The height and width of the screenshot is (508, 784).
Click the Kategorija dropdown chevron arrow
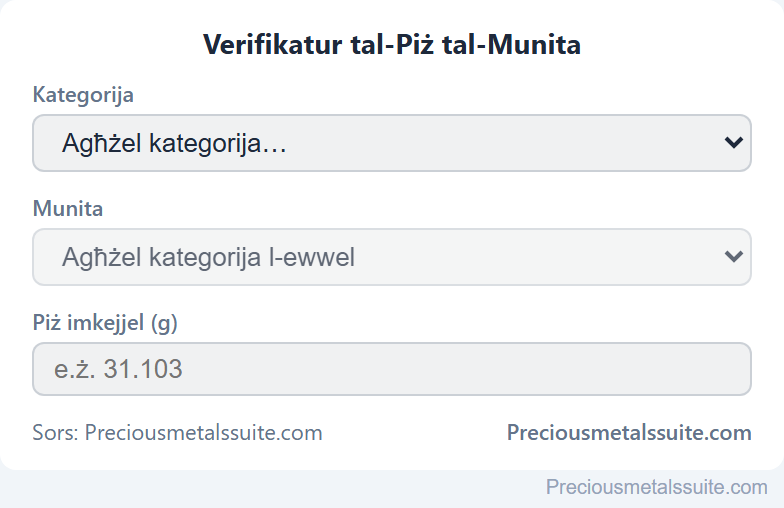click(x=733, y=143)
